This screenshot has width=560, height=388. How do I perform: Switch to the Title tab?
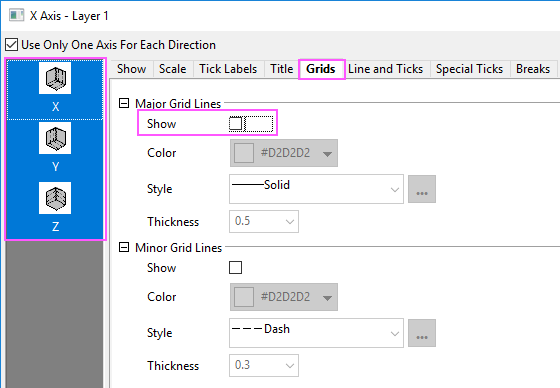(x=281, y=69)
